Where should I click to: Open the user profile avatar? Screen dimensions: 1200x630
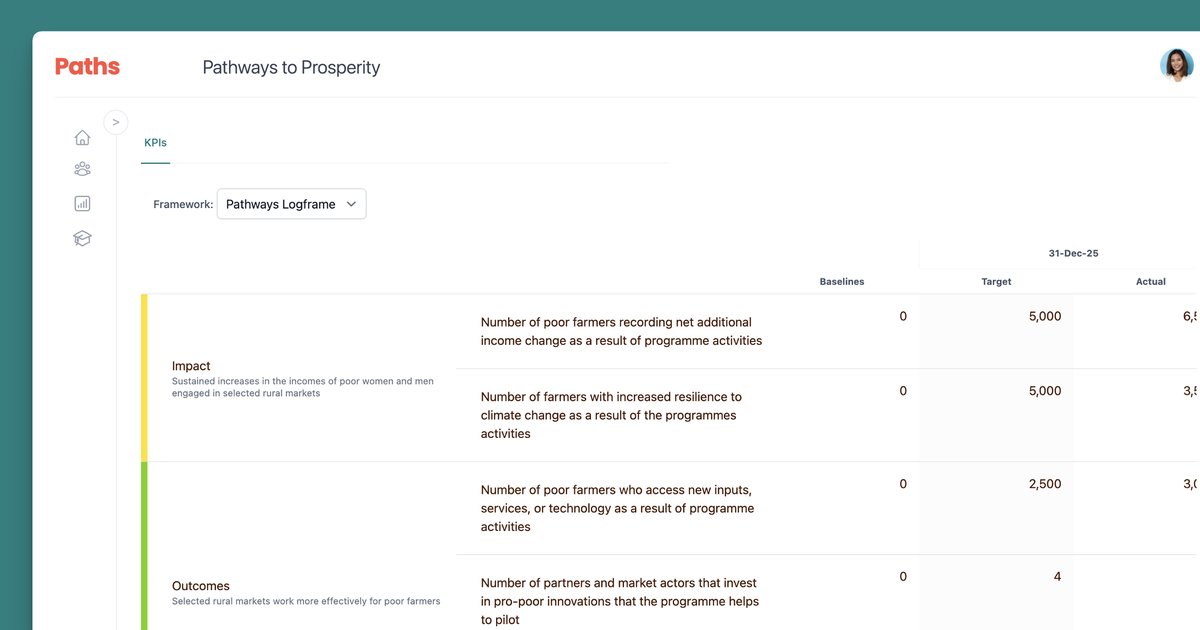point(1176,66)
